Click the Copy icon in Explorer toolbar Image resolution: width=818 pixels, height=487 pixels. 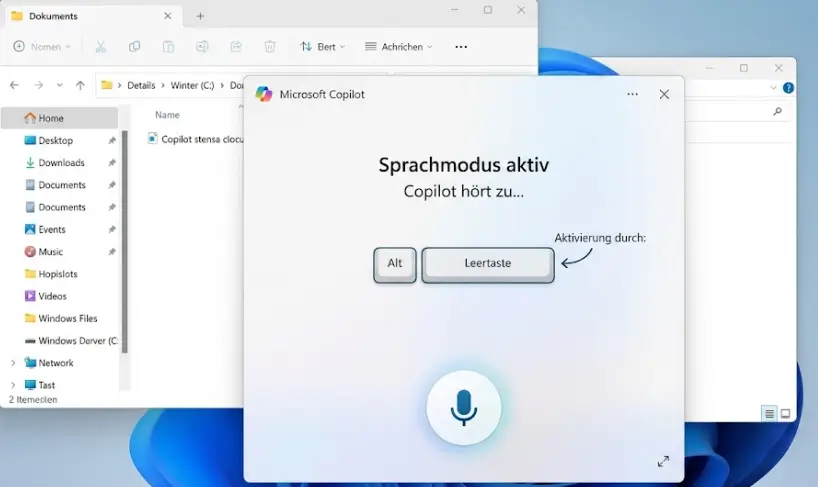click(134, 46)
